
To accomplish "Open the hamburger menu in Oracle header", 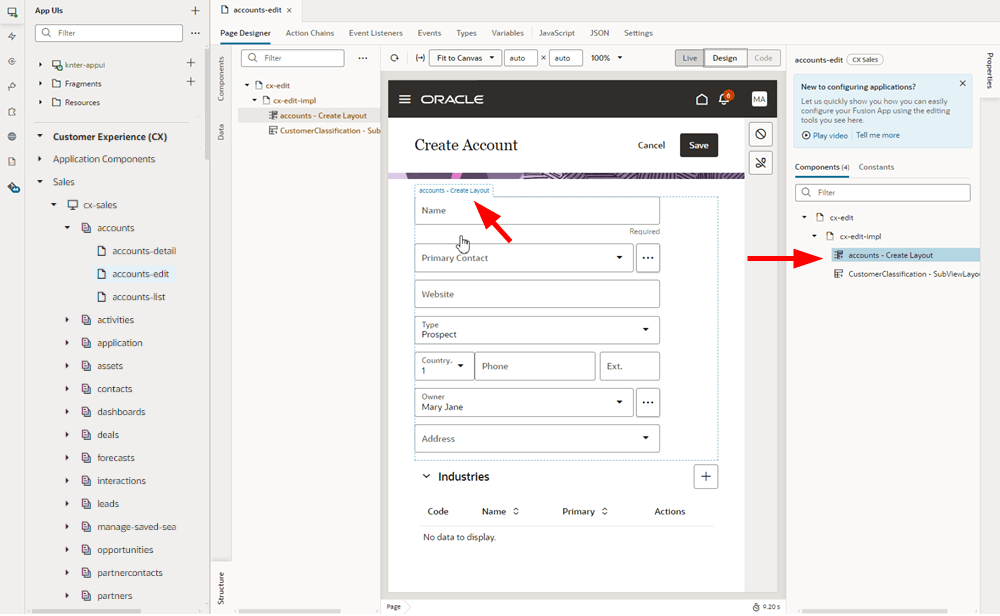I will [x=405, y=99].
